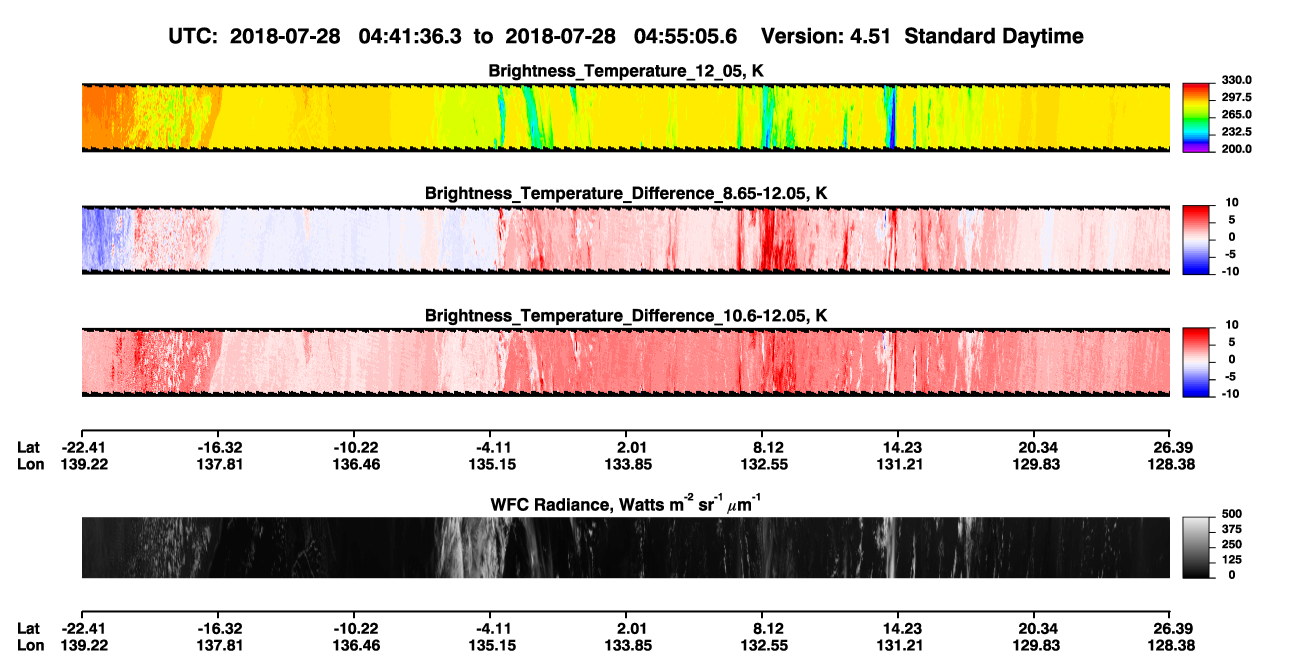Viewport: 1300px width, 667px height.
Task: Select the Brightness_Temperature_12_05, K panel title
Action: (626, 71)
